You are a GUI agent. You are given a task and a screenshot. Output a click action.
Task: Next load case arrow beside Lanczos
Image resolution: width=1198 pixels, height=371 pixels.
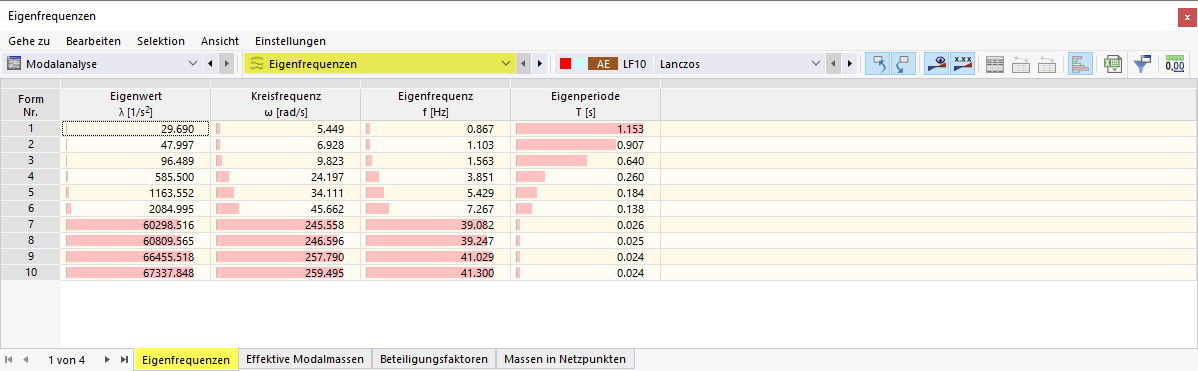[850, 64]
